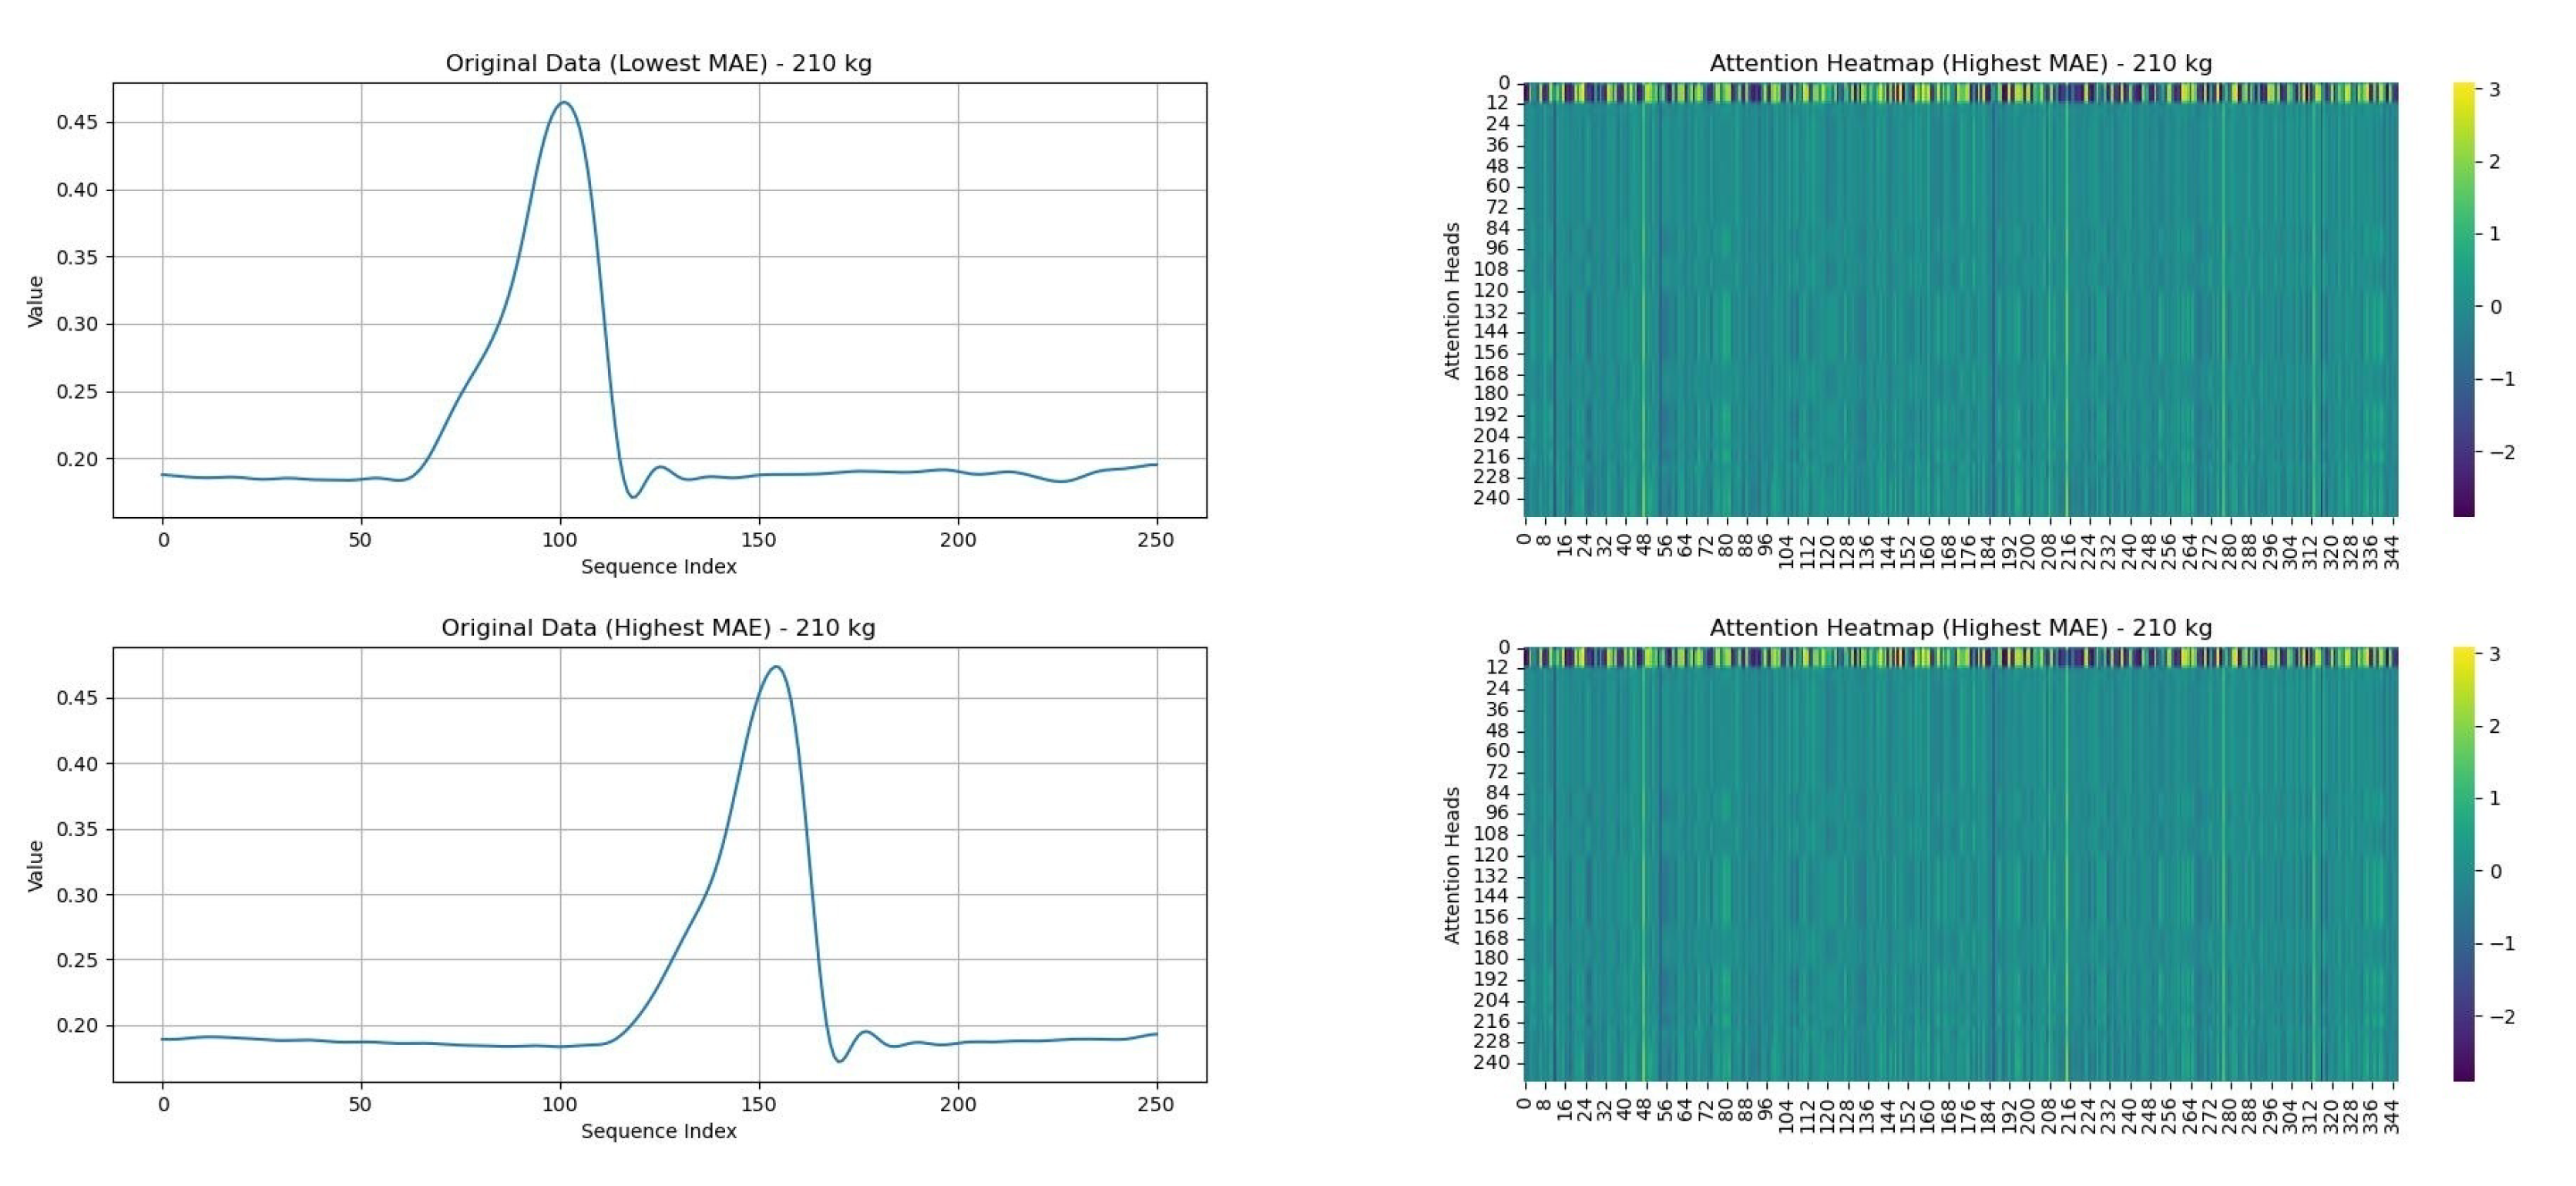Click x-tick '0' on the Highest MAE line plot
Screen dimensions: 2576x1186
click(x=163, y=1104)
